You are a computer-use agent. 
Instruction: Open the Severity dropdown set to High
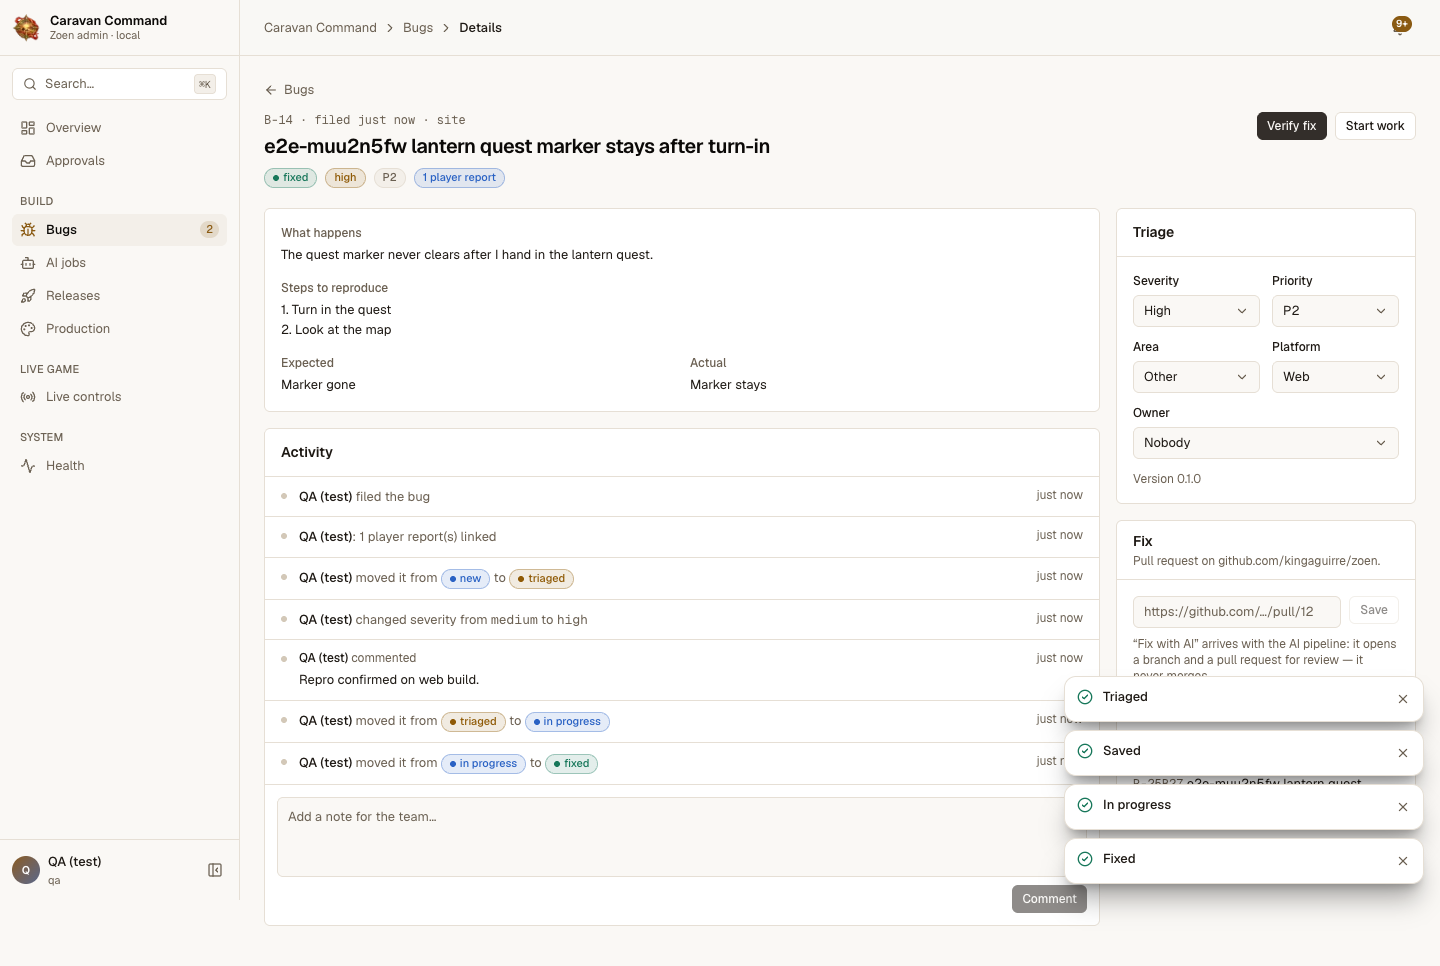(x=1196, y=311)
